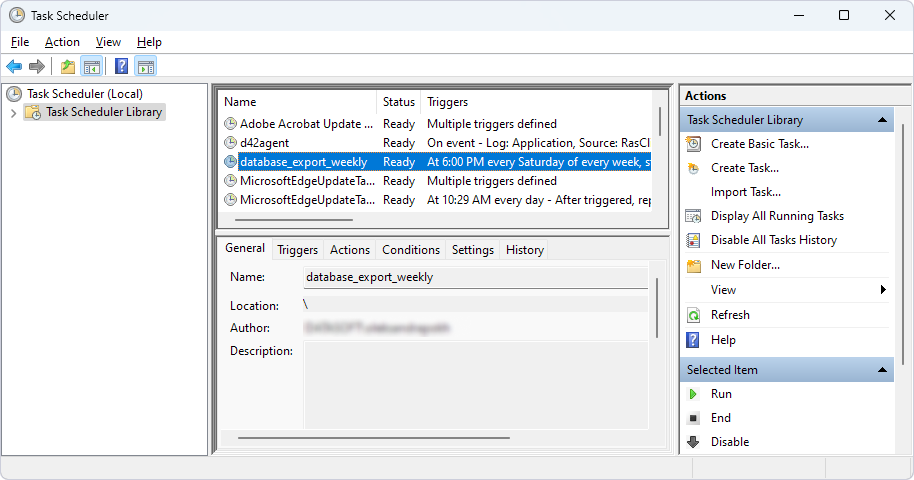This screenshot has height=480, width=914.
Task: Select the Task Scheduler (Local) tree root
Action: coord(85,94)
